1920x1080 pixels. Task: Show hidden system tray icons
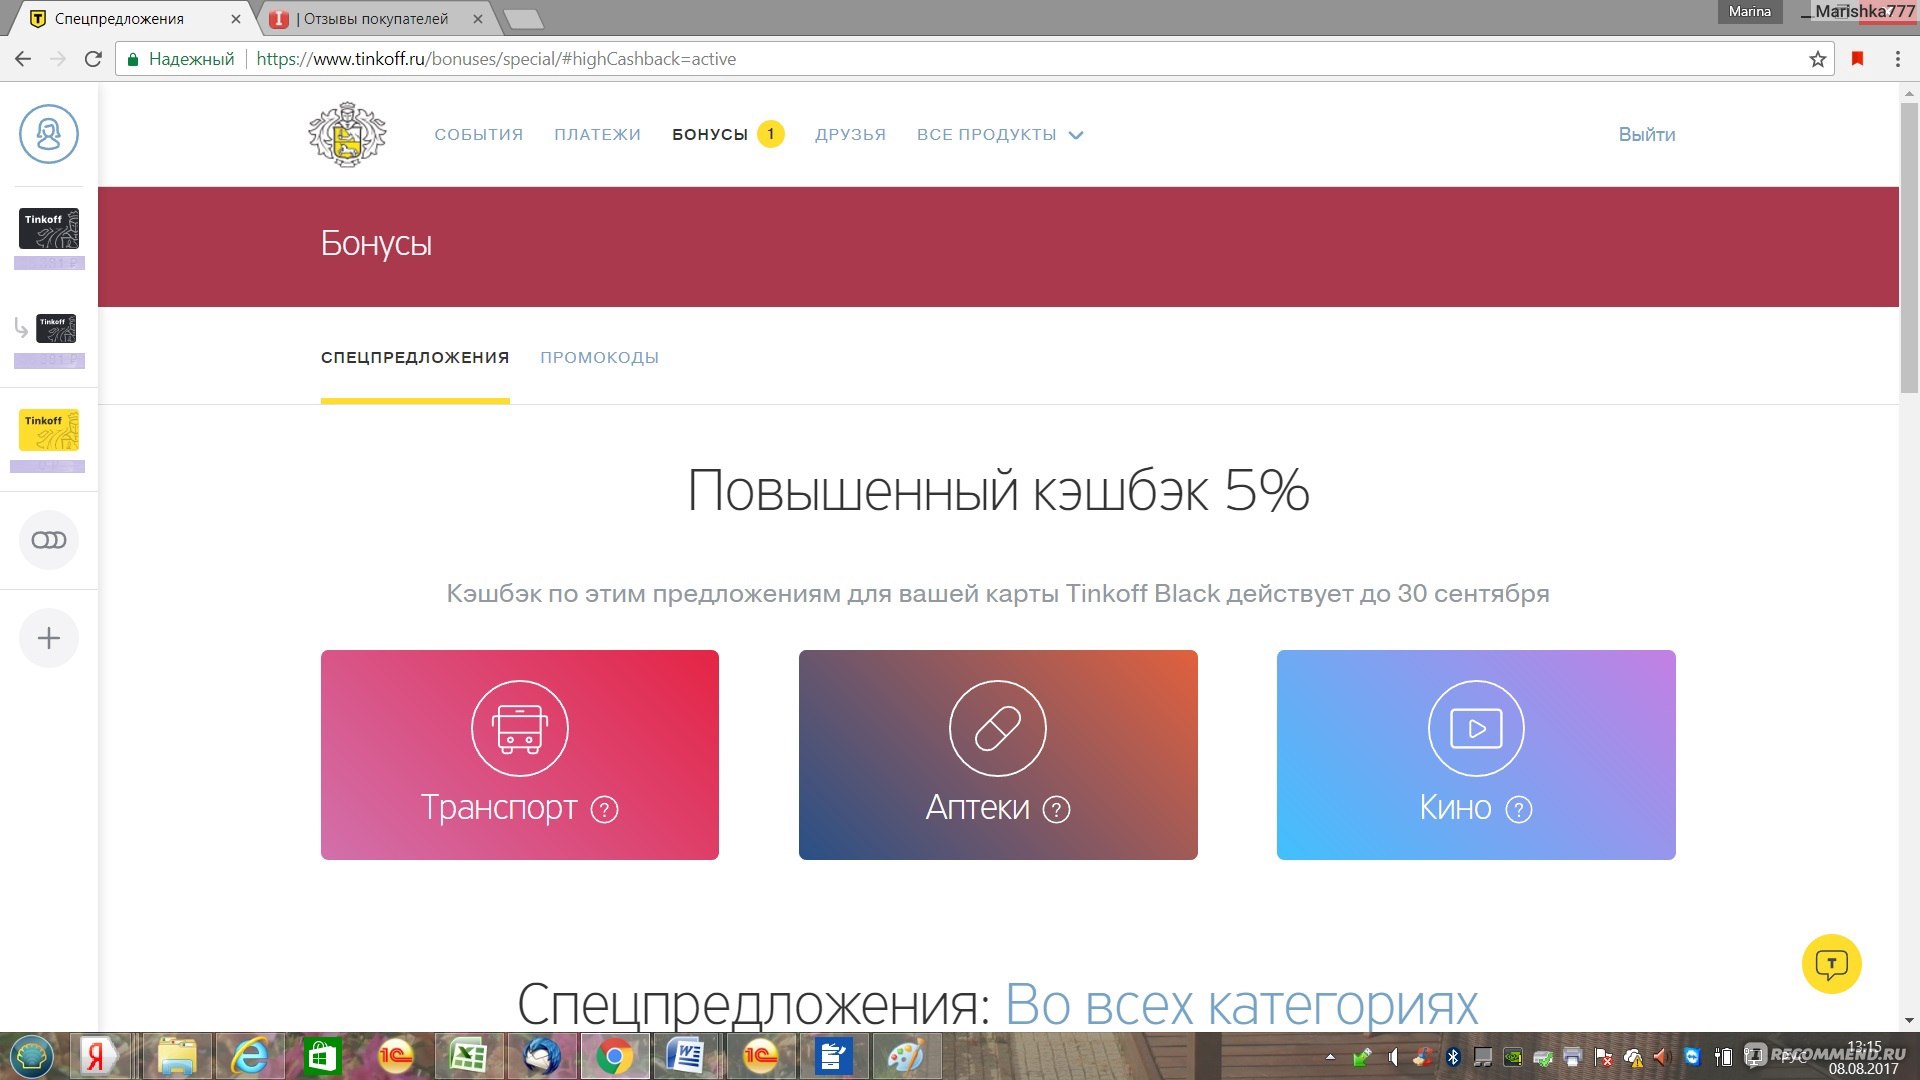(x=1330, y=1056)
